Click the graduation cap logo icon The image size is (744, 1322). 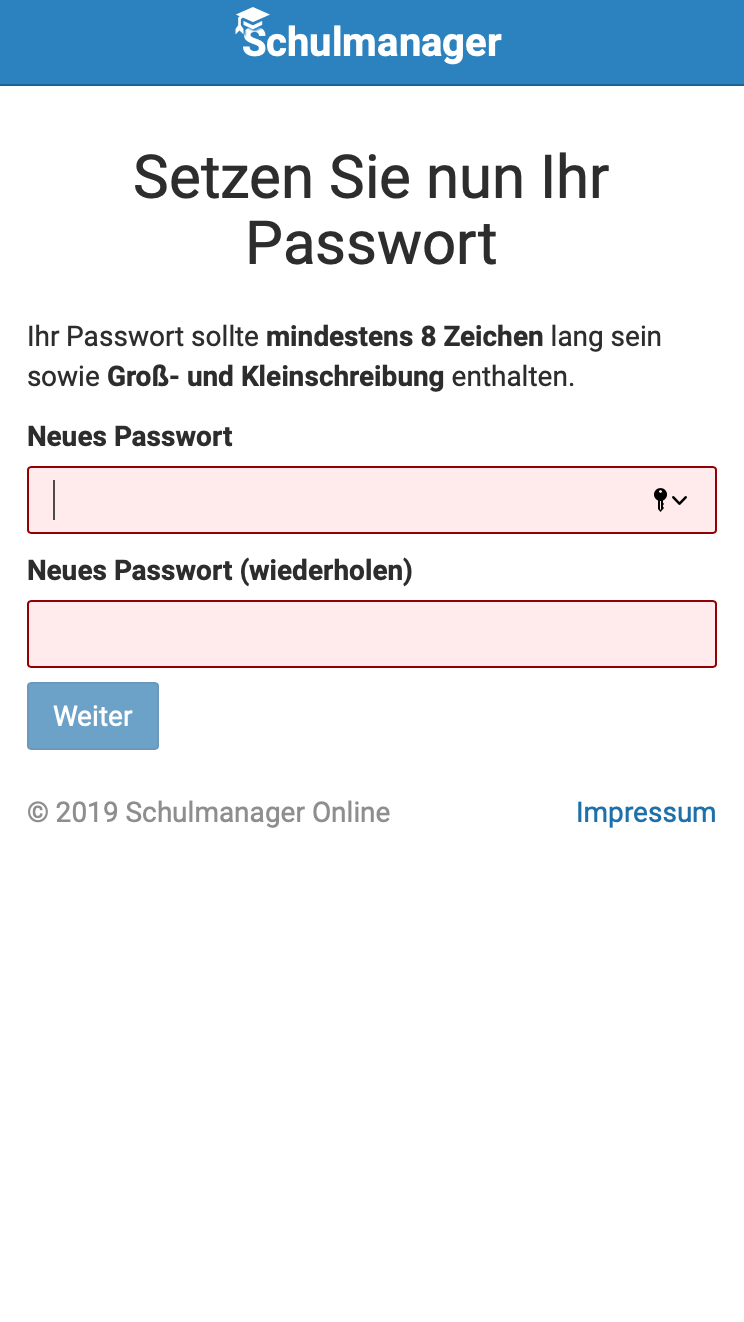click(252, 23)
